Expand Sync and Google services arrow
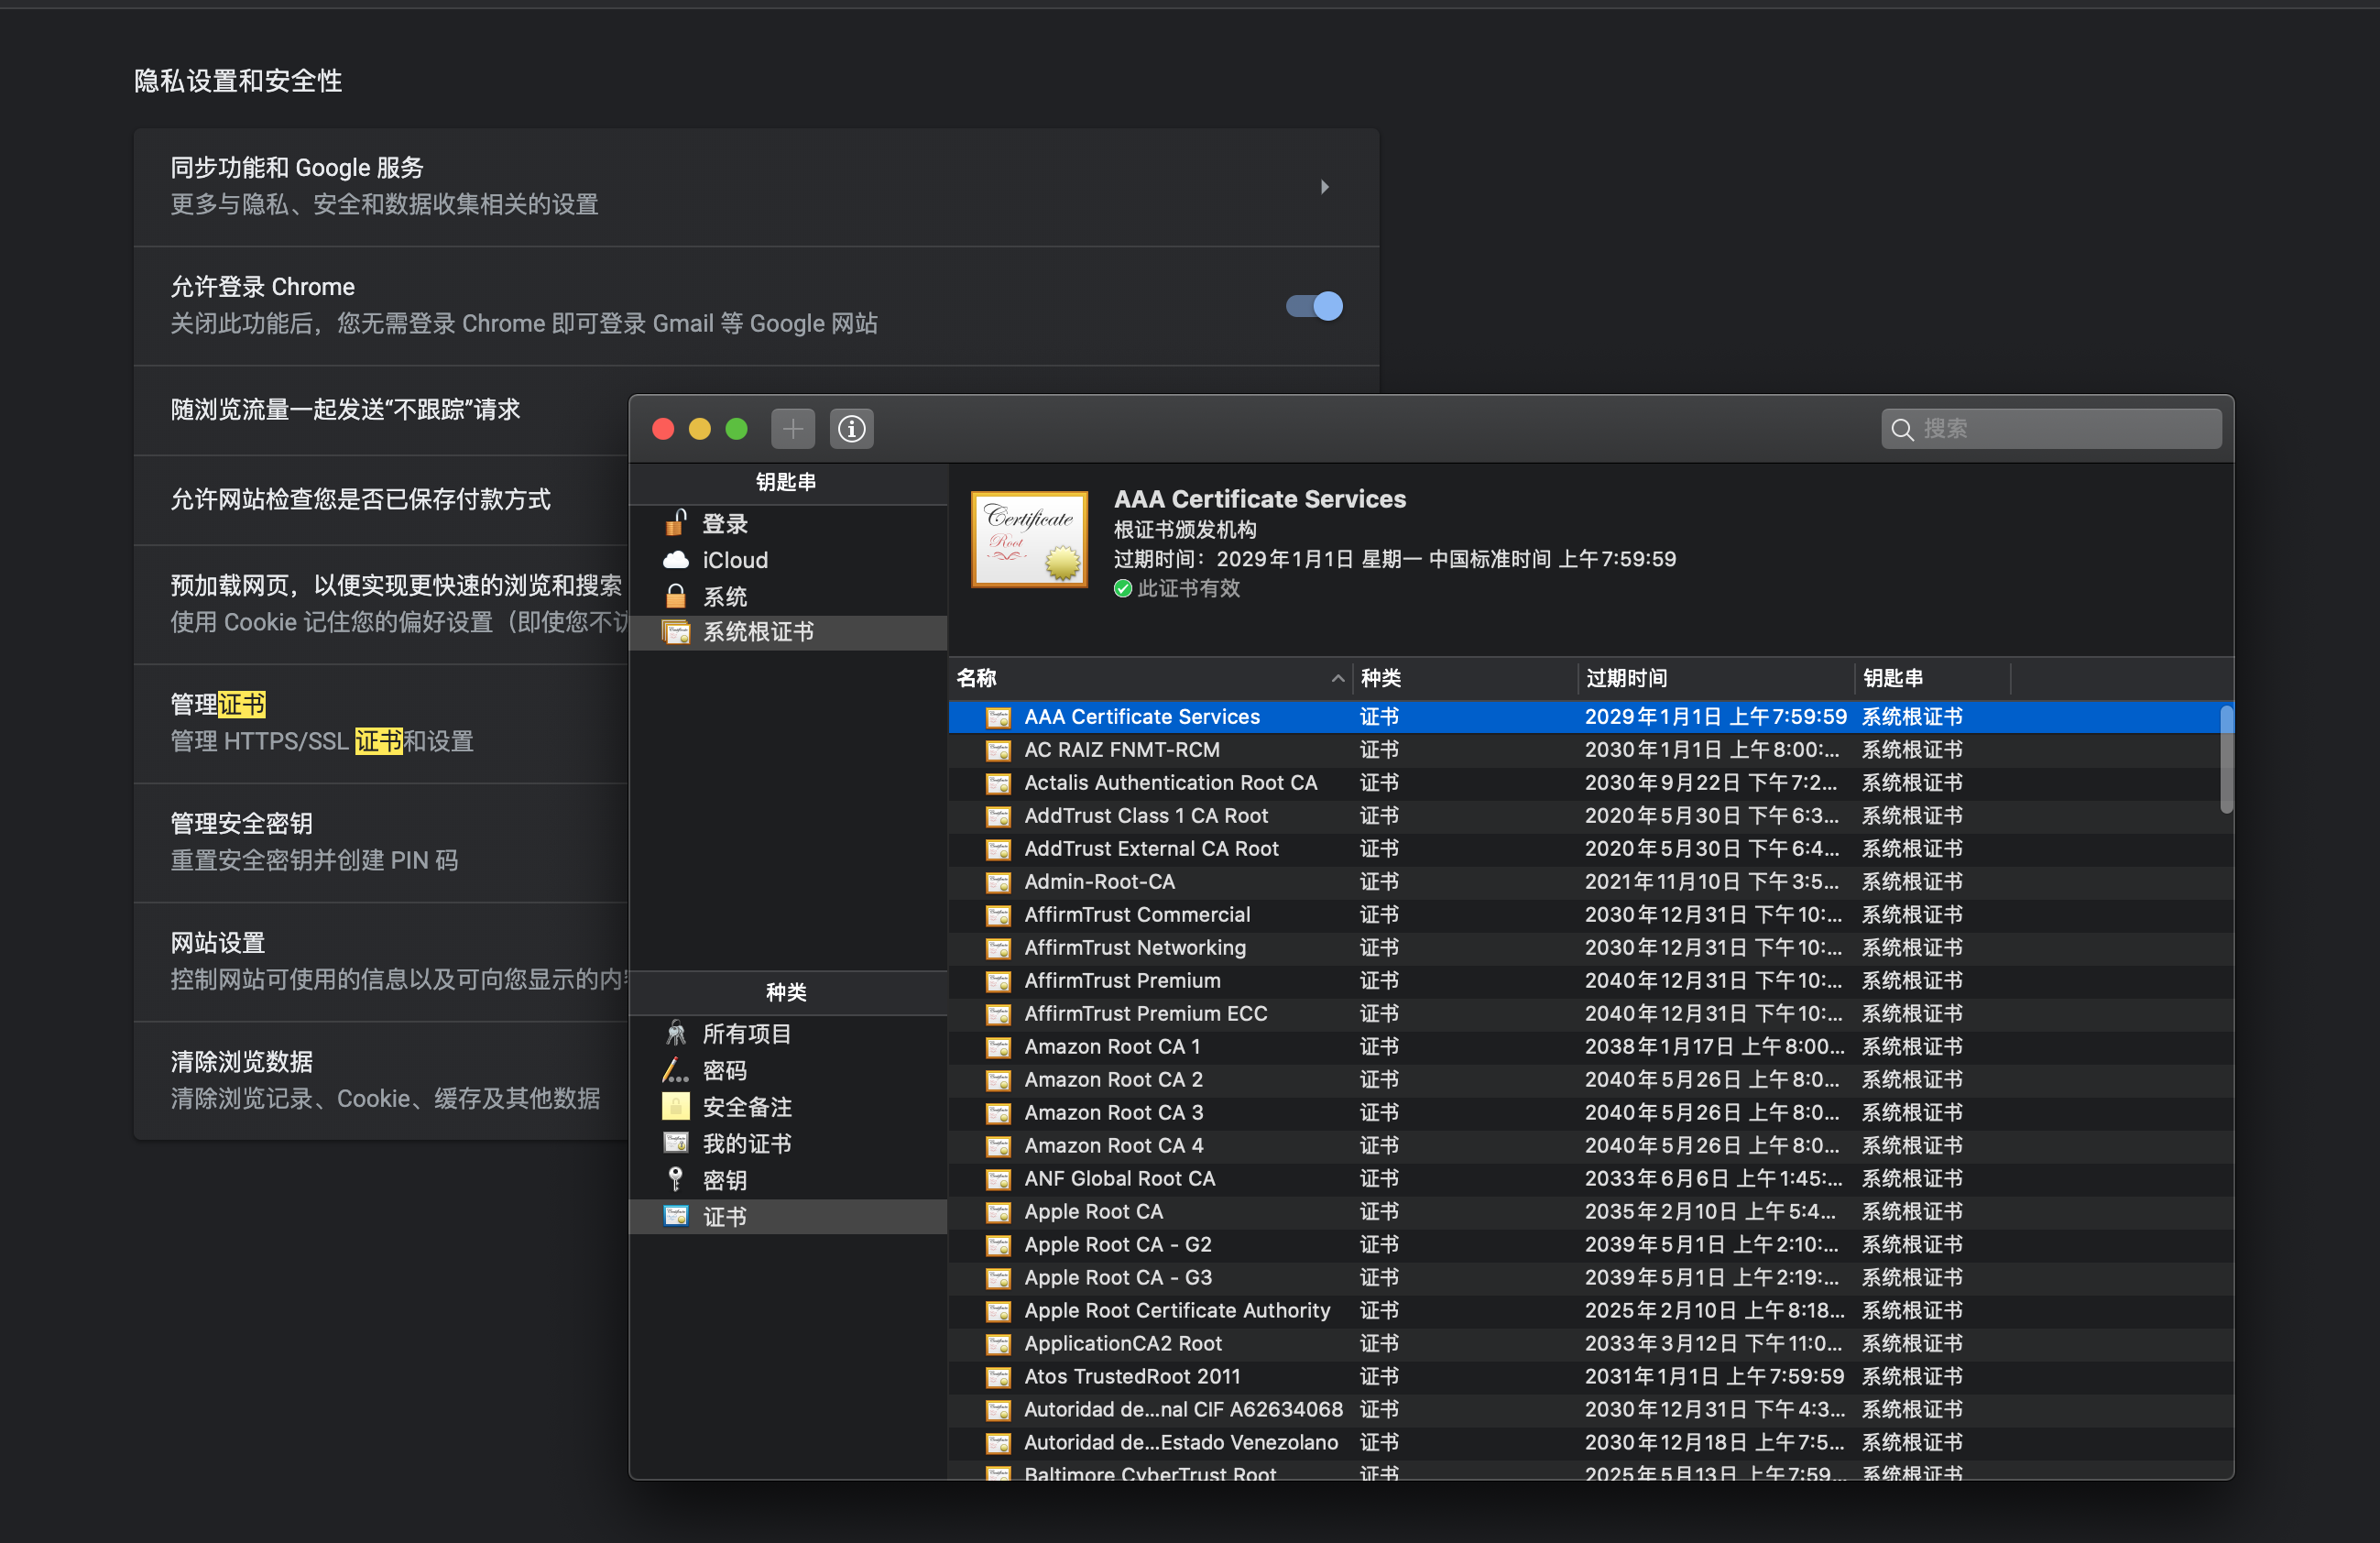2380x1543 pixels. [x=1324, y=187]
